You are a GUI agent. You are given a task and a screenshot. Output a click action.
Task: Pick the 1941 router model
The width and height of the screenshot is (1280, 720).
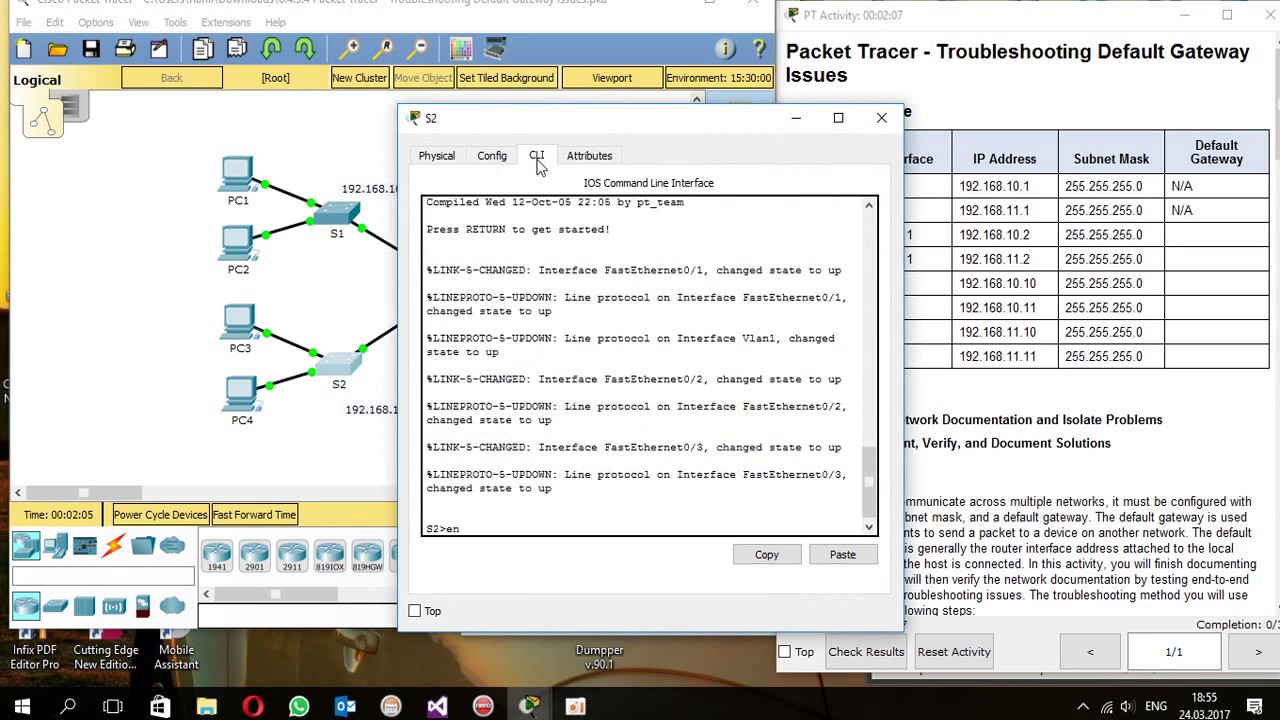[217, 556]
